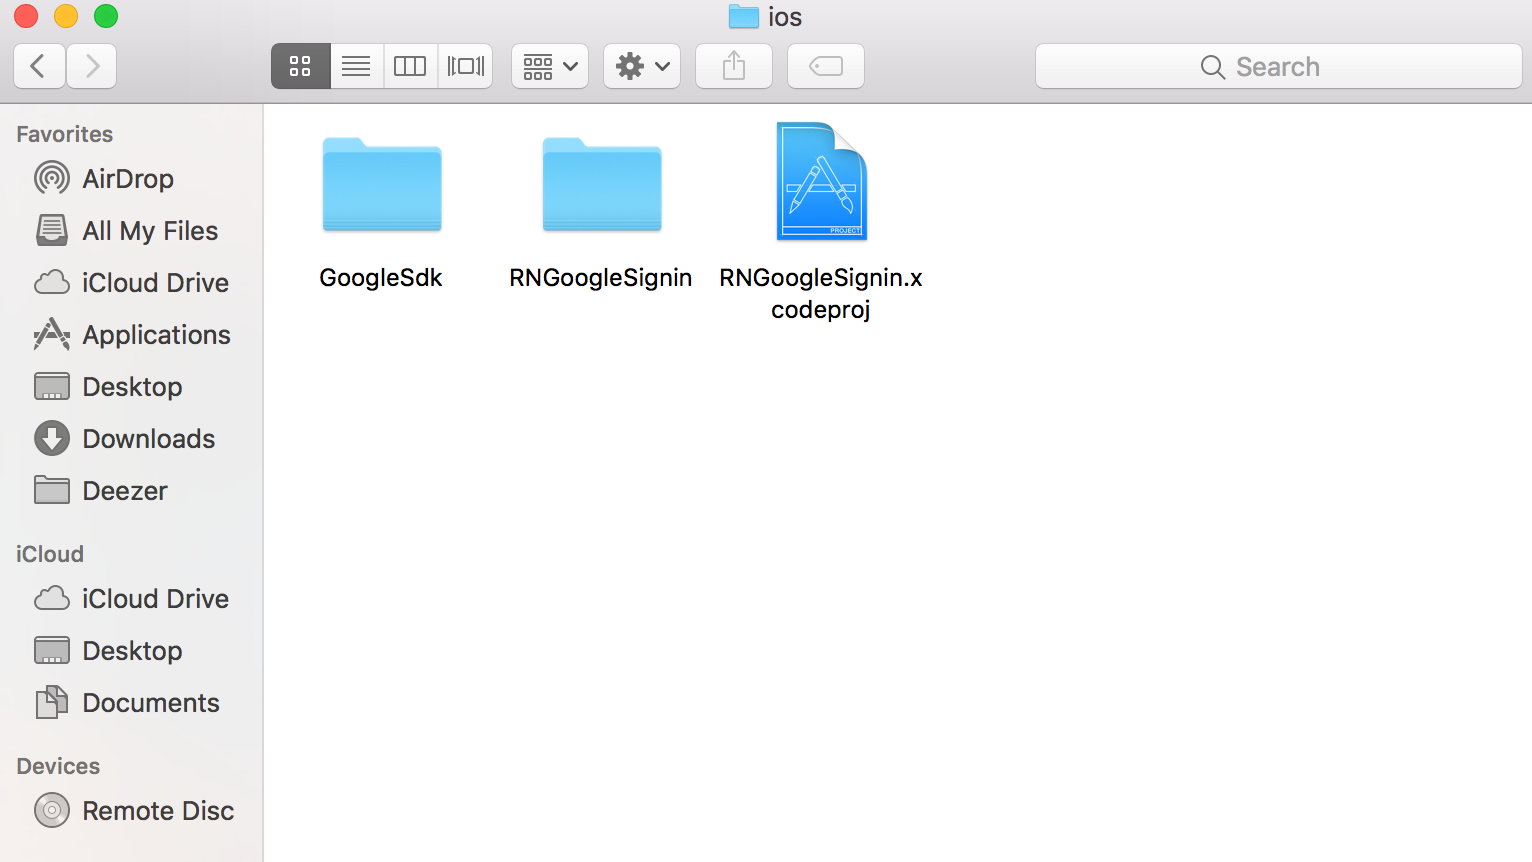Open AirDrop in the sidebar
The width and height of the screenshot is (1532, 862).
point(127,179)
